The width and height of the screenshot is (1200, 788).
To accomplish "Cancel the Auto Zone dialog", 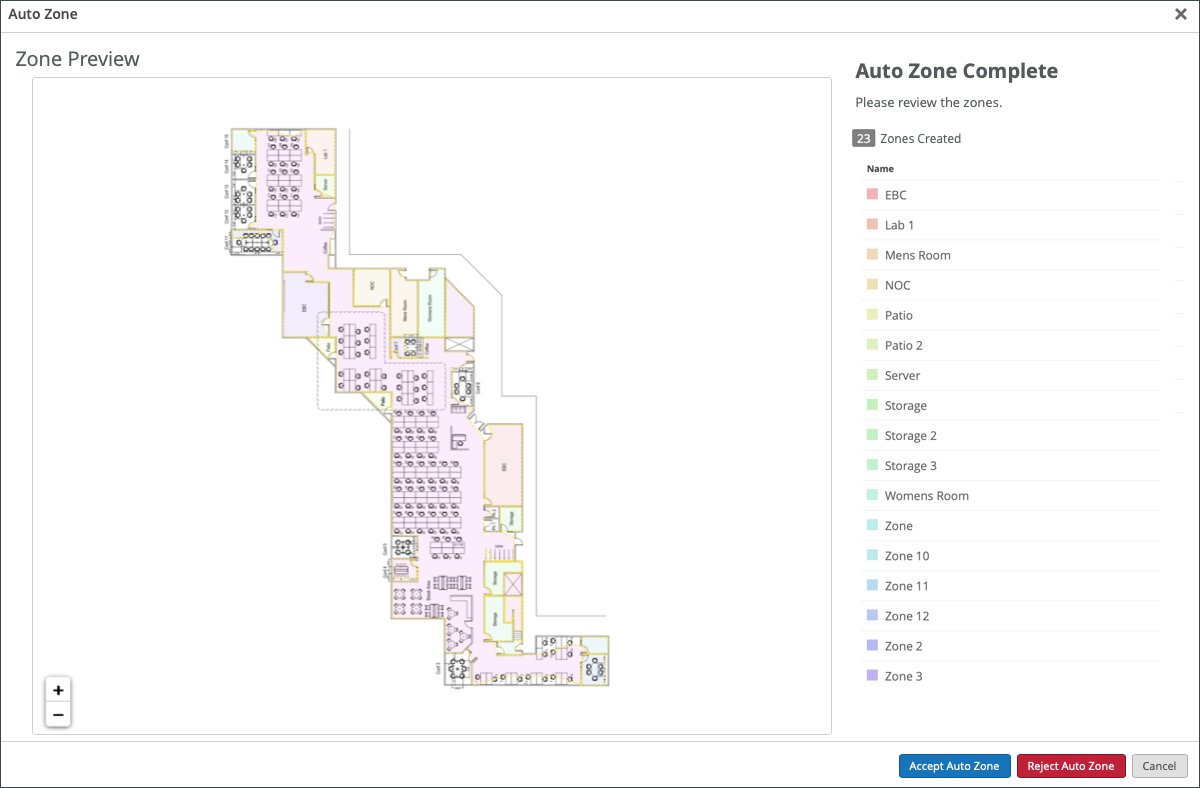I will 1159,766.
